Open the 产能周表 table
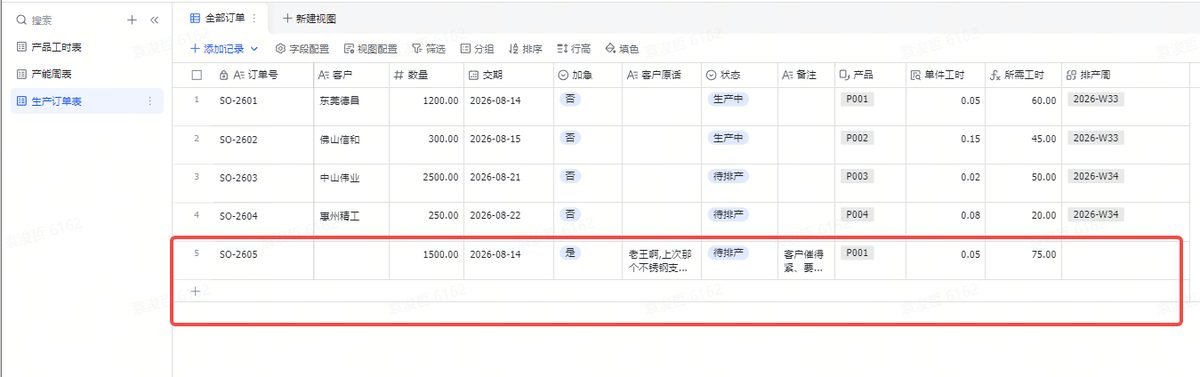Viewport: 1200px width, 377px height. click(x=52, y=74)
